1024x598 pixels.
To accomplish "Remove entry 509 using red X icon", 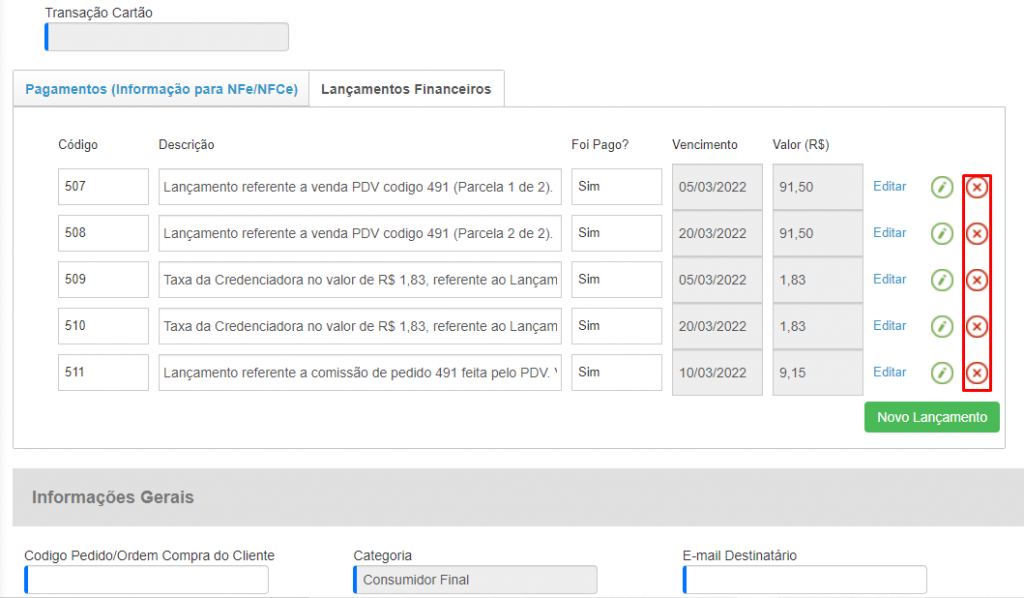I will click(977, 280).
